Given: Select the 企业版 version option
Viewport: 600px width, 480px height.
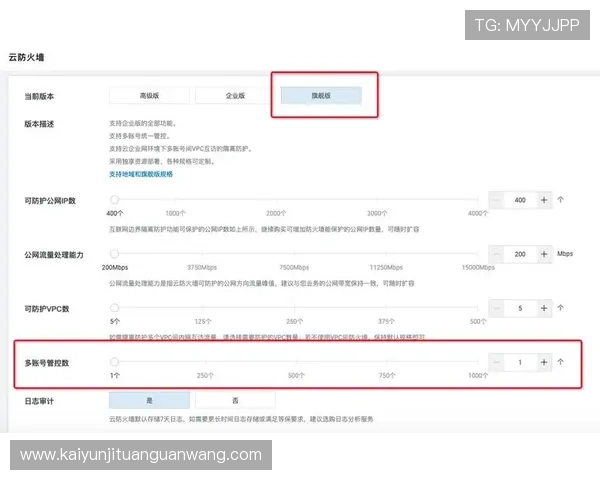Looking at the screenshot, I should click(235, 96).
